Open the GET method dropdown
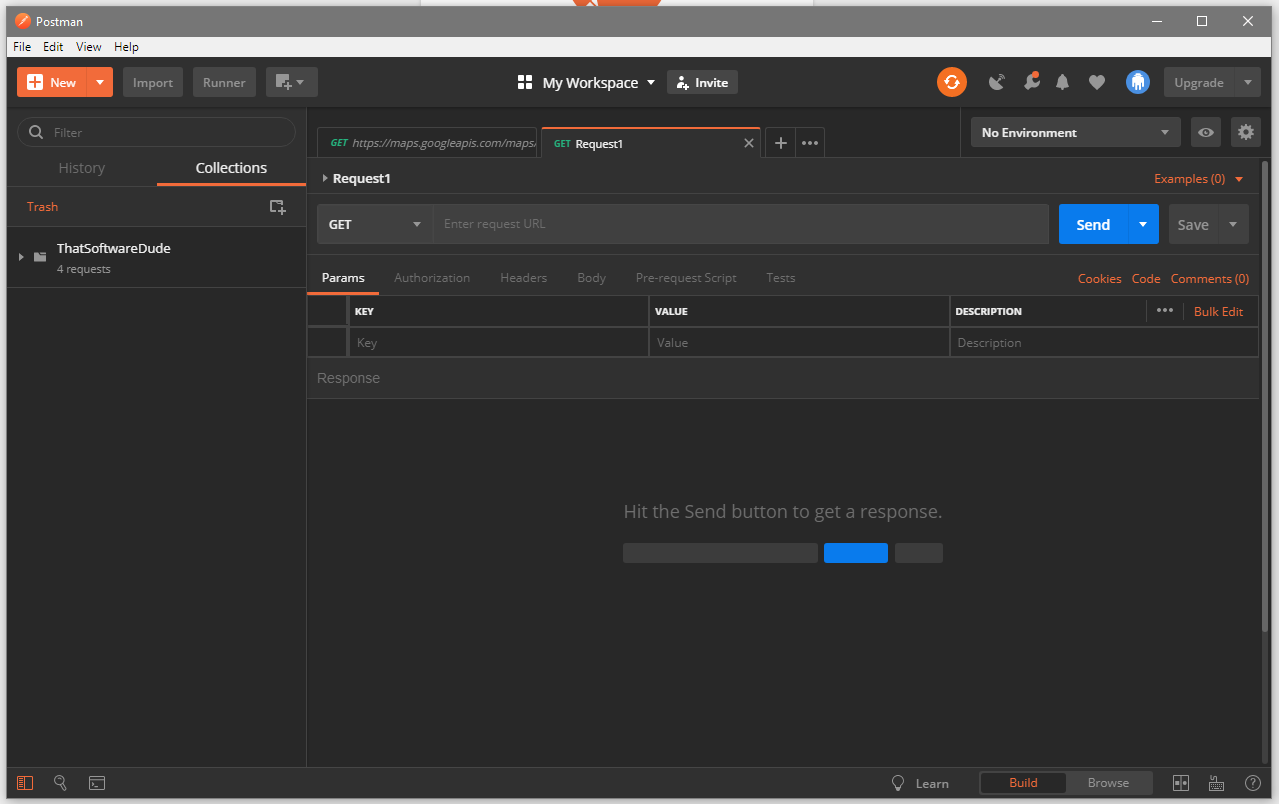 (375, 224)
